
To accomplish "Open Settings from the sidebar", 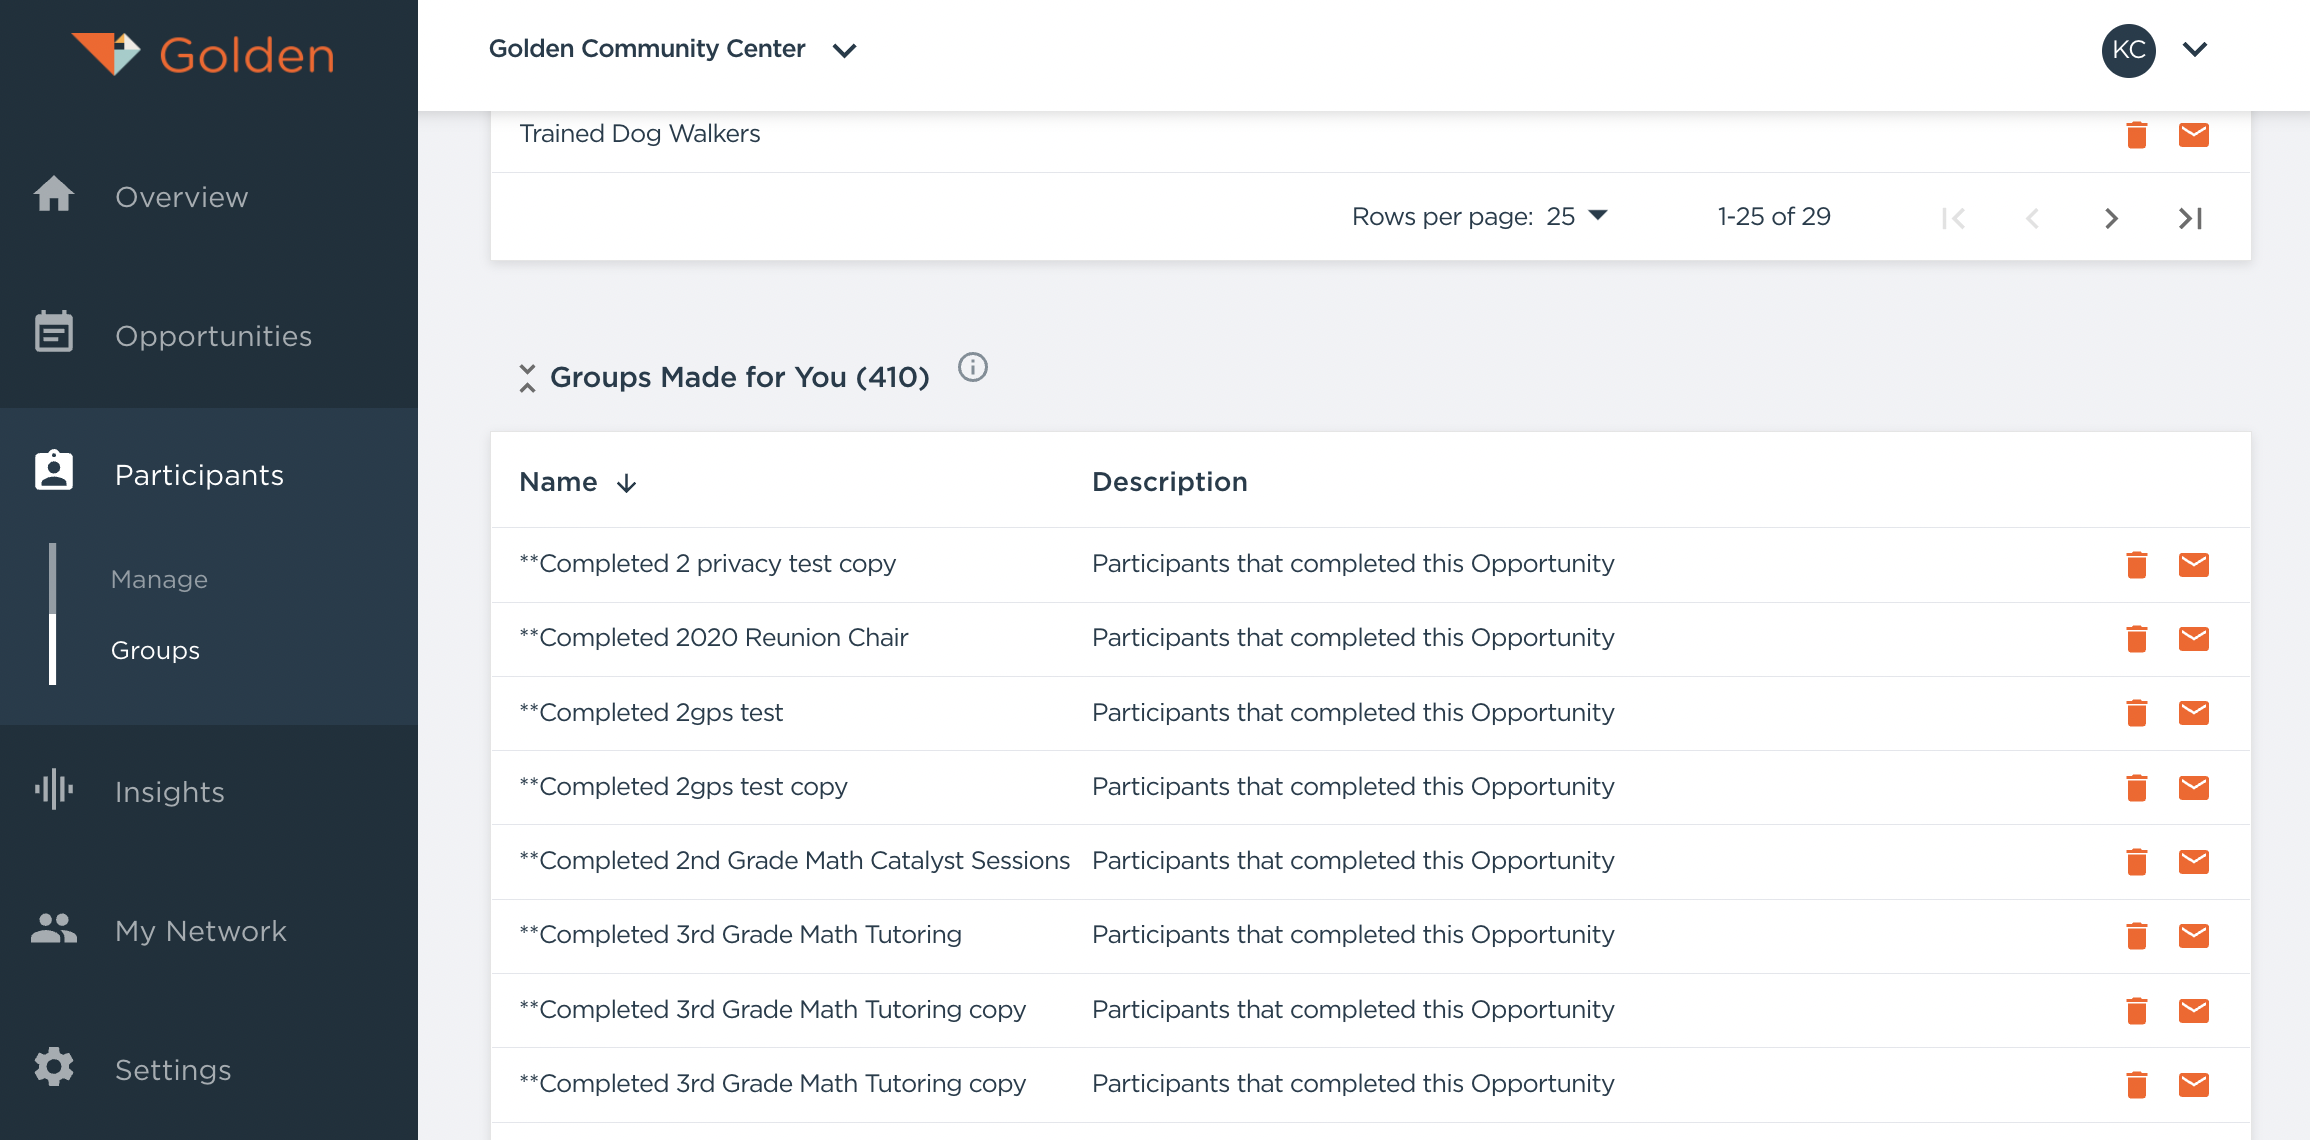I will 172,1070.
